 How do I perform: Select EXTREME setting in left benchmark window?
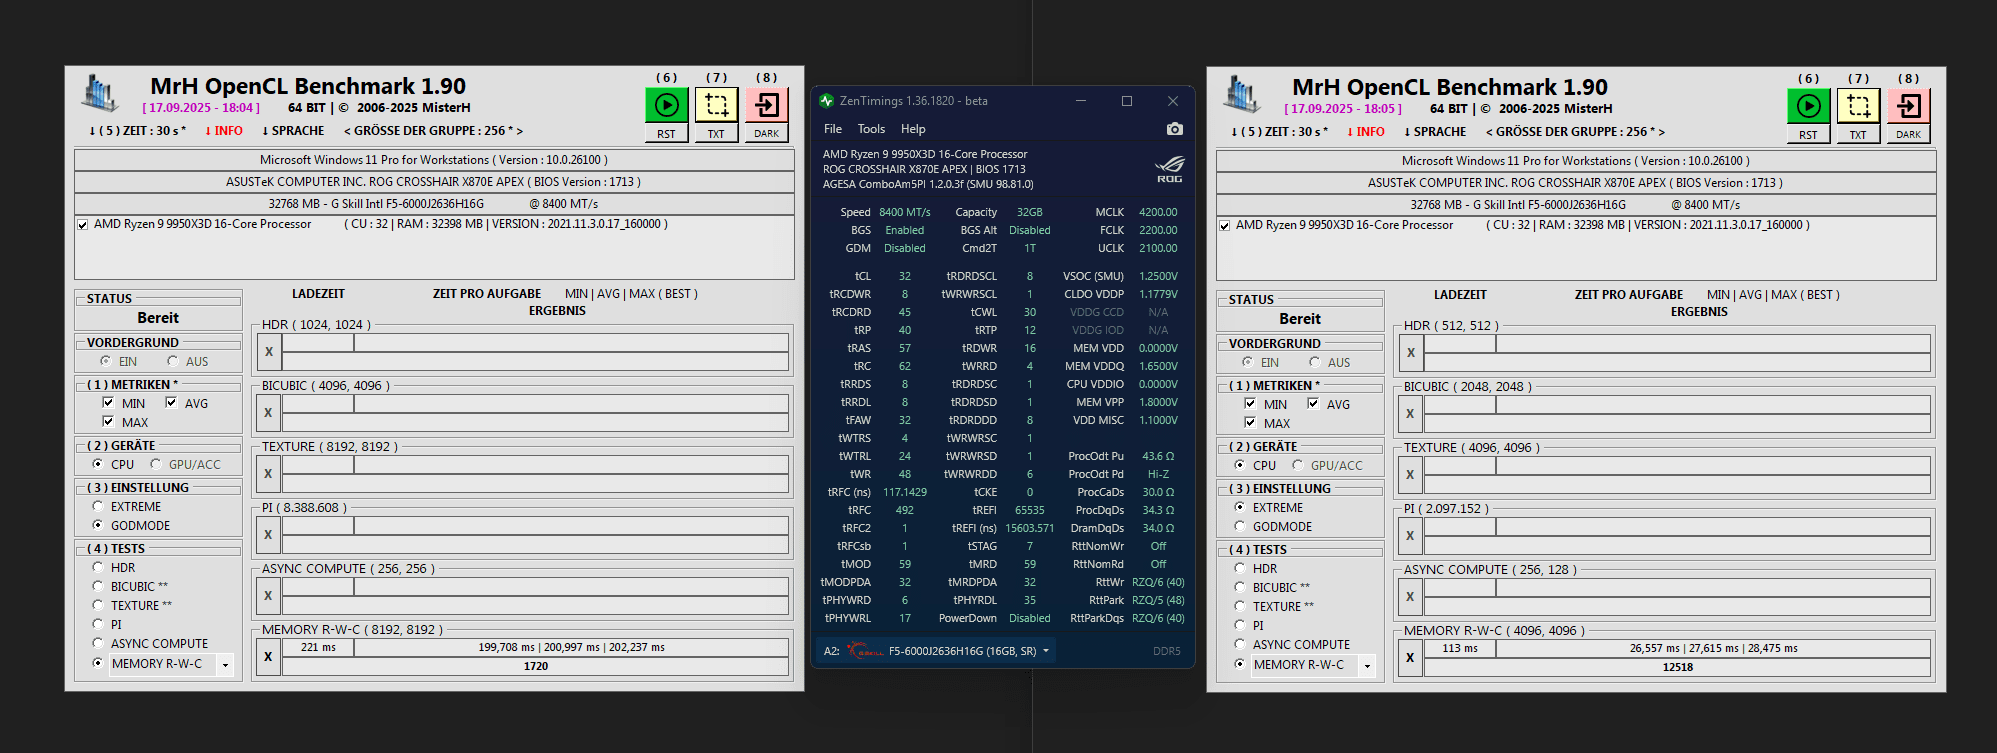click(x=98, y=507)
